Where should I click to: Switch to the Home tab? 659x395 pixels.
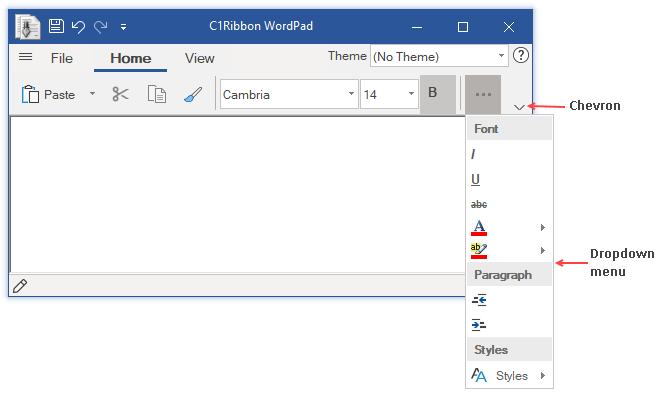[130, 58]
